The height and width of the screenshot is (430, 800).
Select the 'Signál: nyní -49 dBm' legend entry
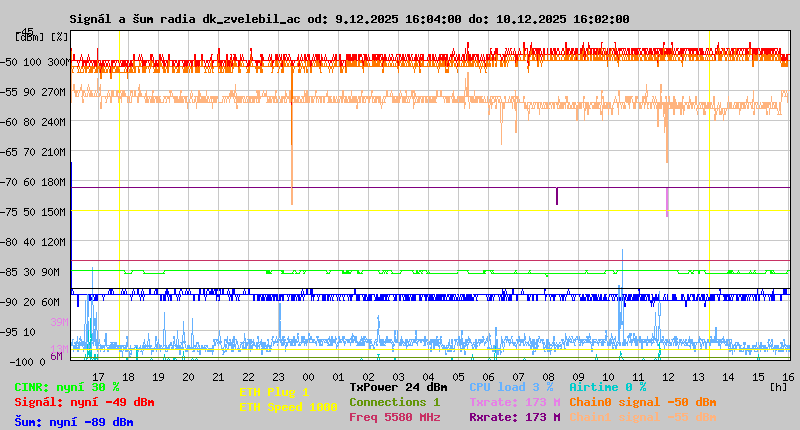click(x=84, y=402)
